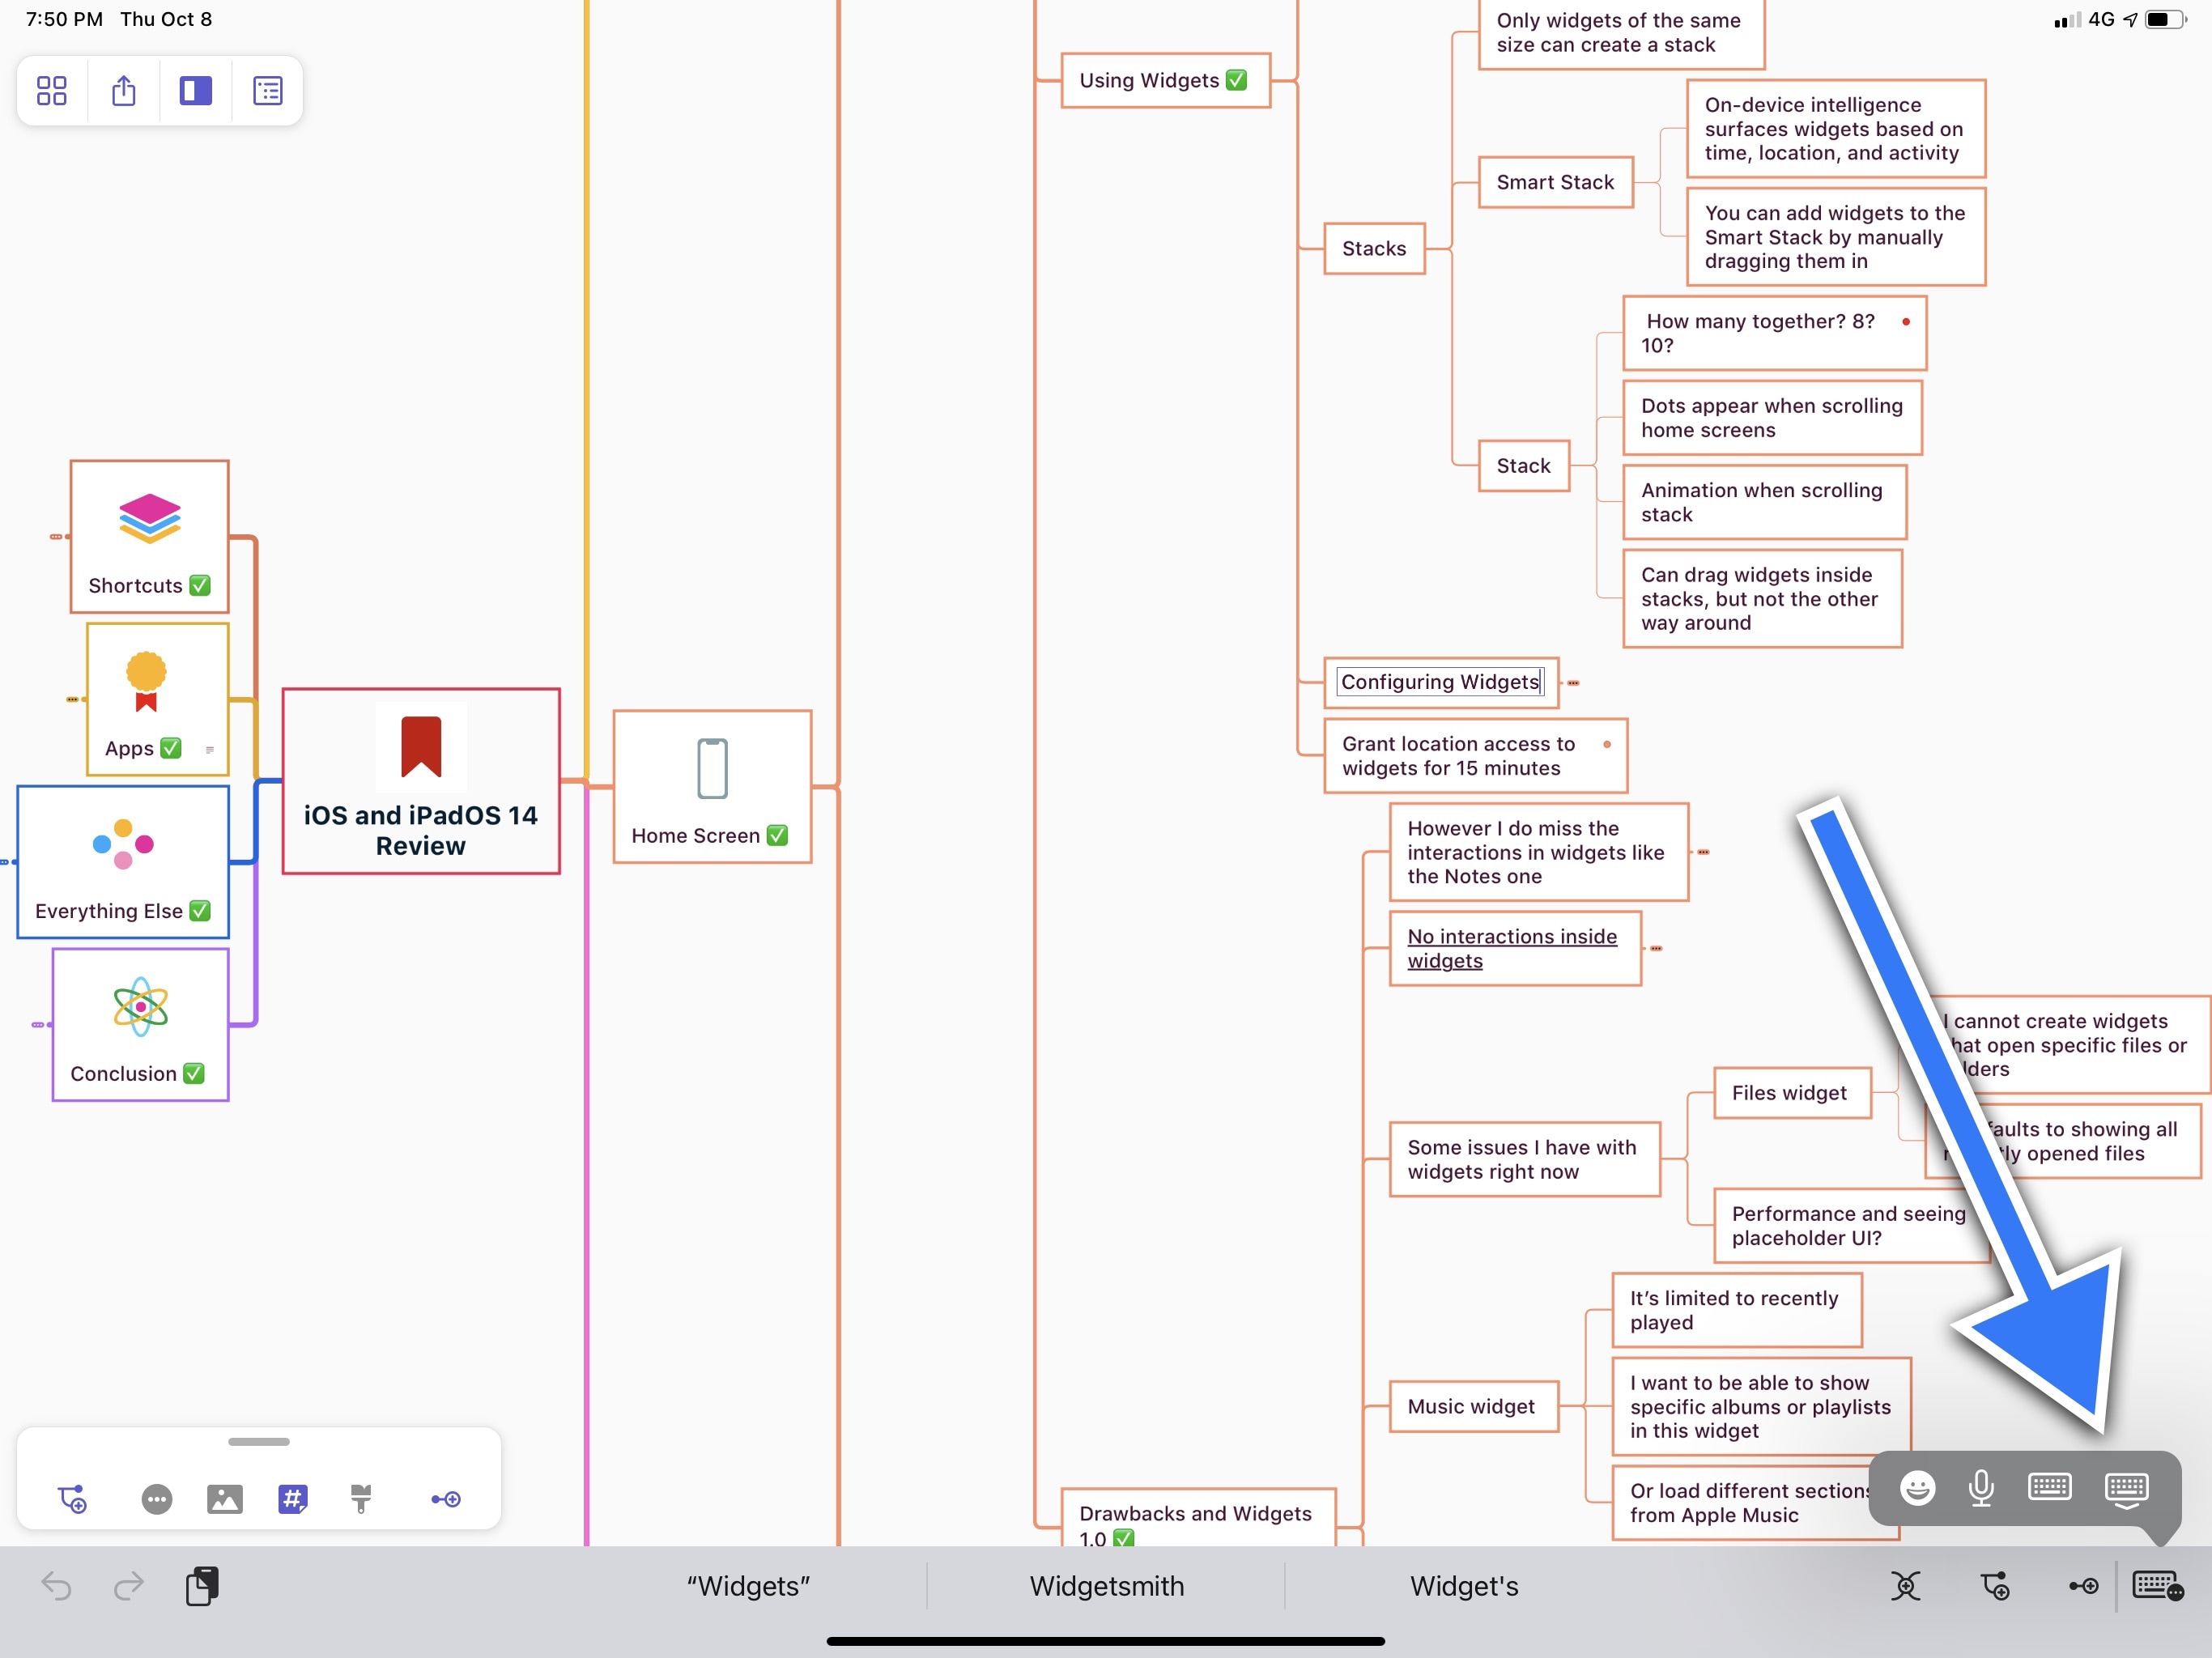The height and width of the screenshot is (1658, 2212).
Task: Toggle the Using Widgets task checkbox
Action: 1236,80
